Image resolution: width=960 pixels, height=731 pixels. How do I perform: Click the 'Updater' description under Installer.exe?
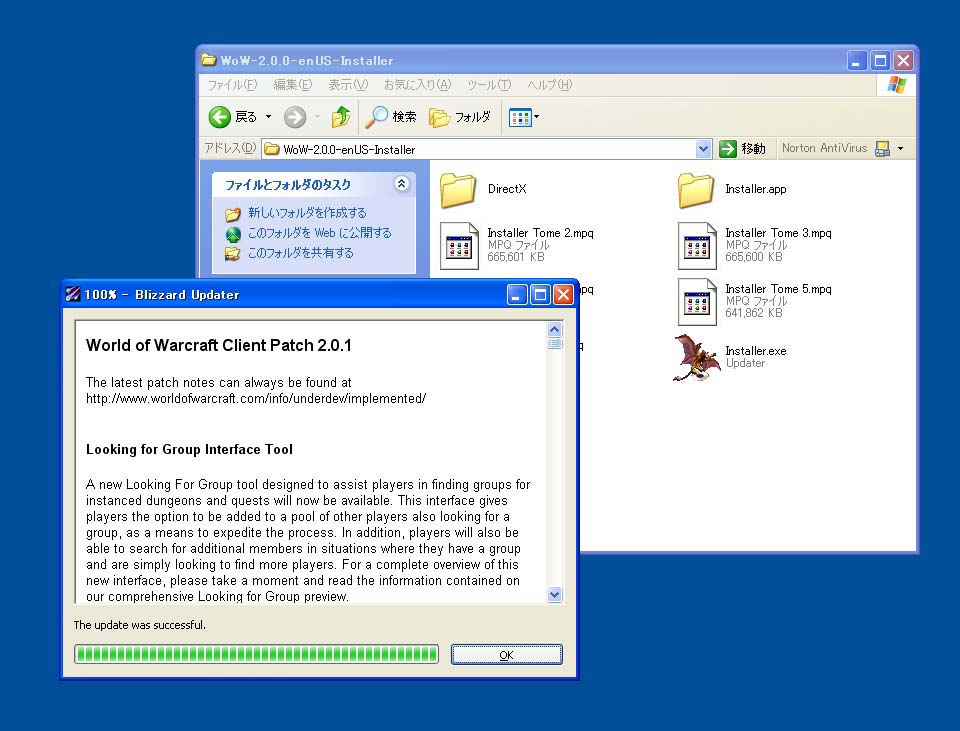(x=745, y=363)
